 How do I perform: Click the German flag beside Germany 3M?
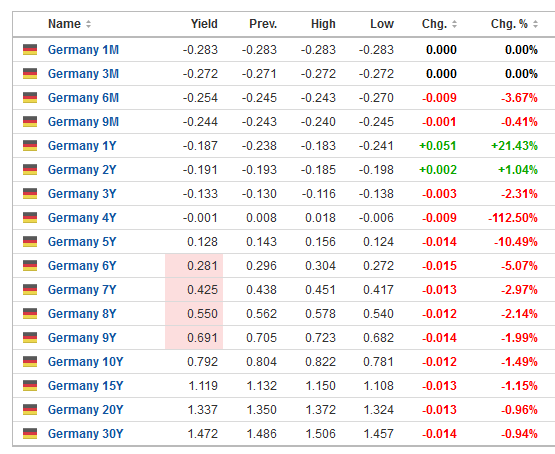pyautogui.click(x=30, y=74)
